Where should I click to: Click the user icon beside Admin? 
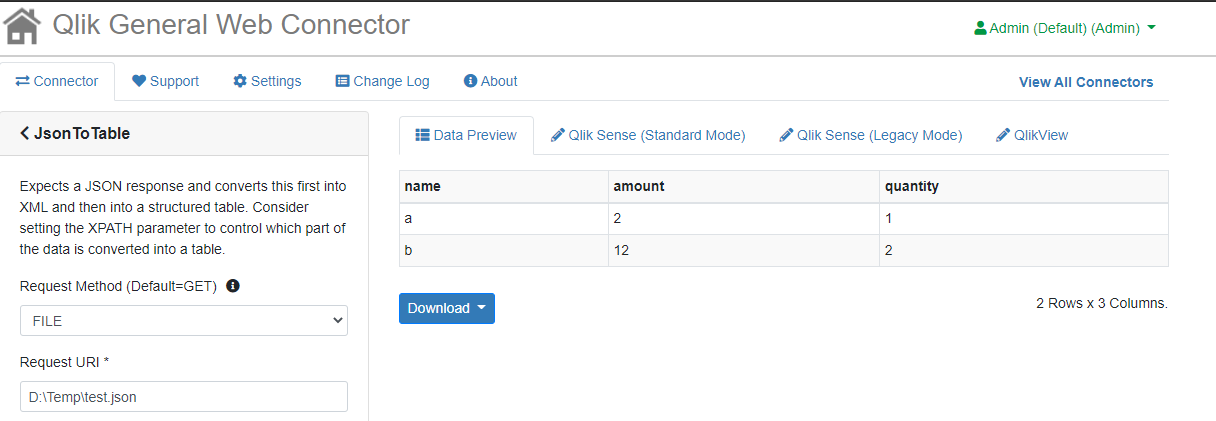pos(980,28)
